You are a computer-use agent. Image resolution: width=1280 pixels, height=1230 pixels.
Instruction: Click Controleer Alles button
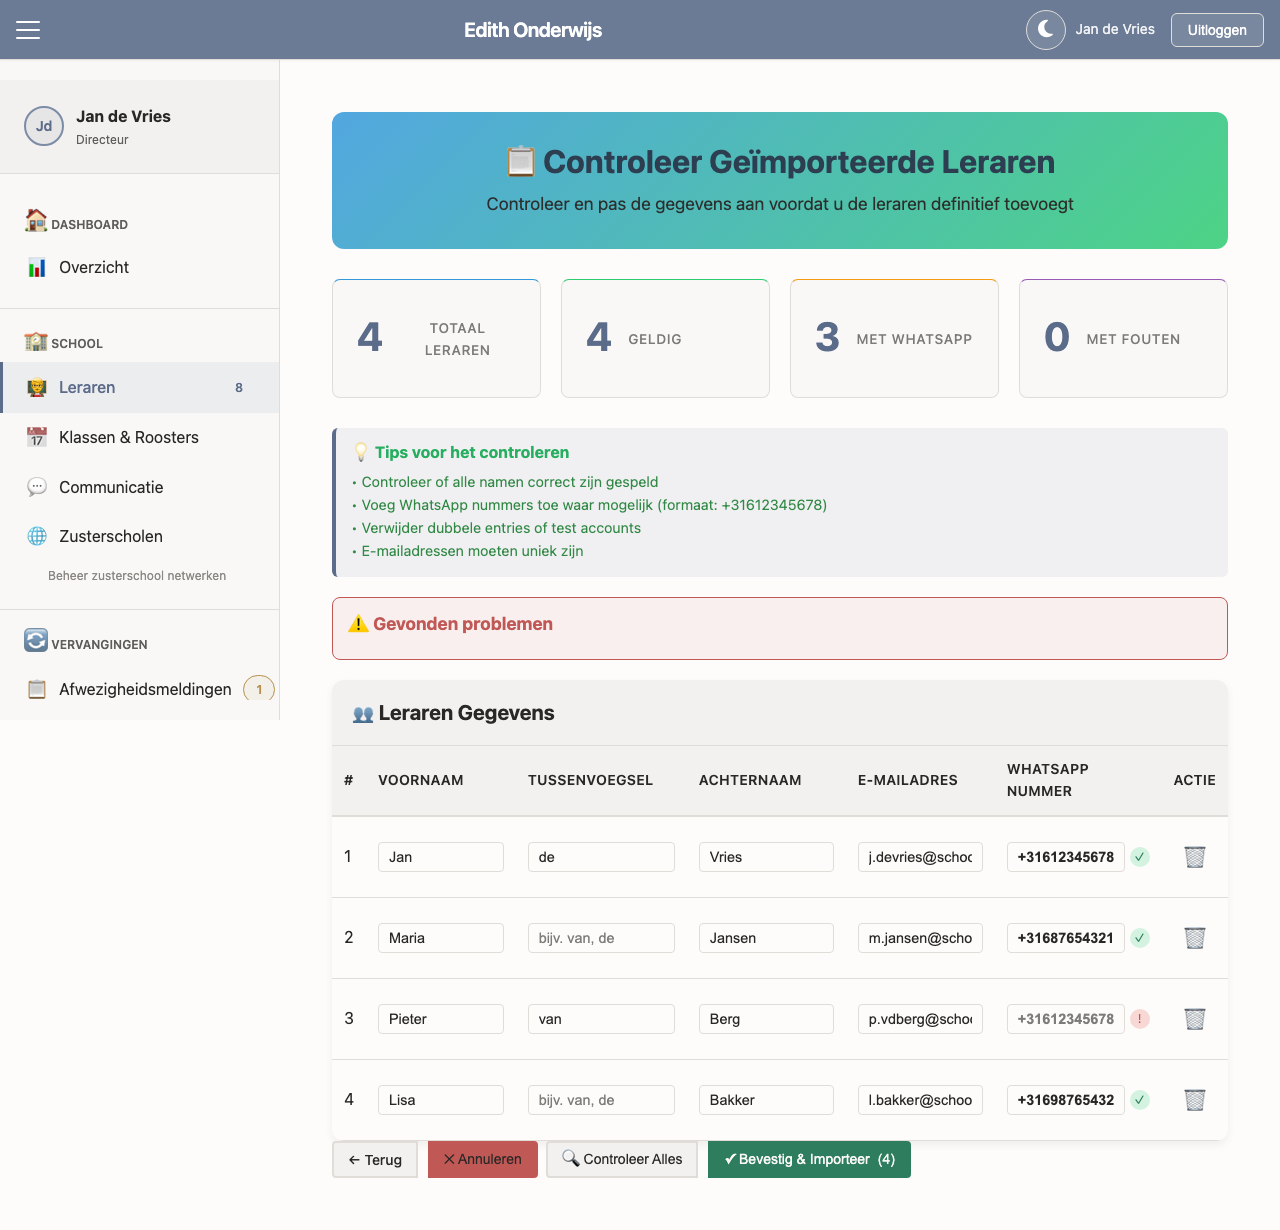coord(622,1160)
